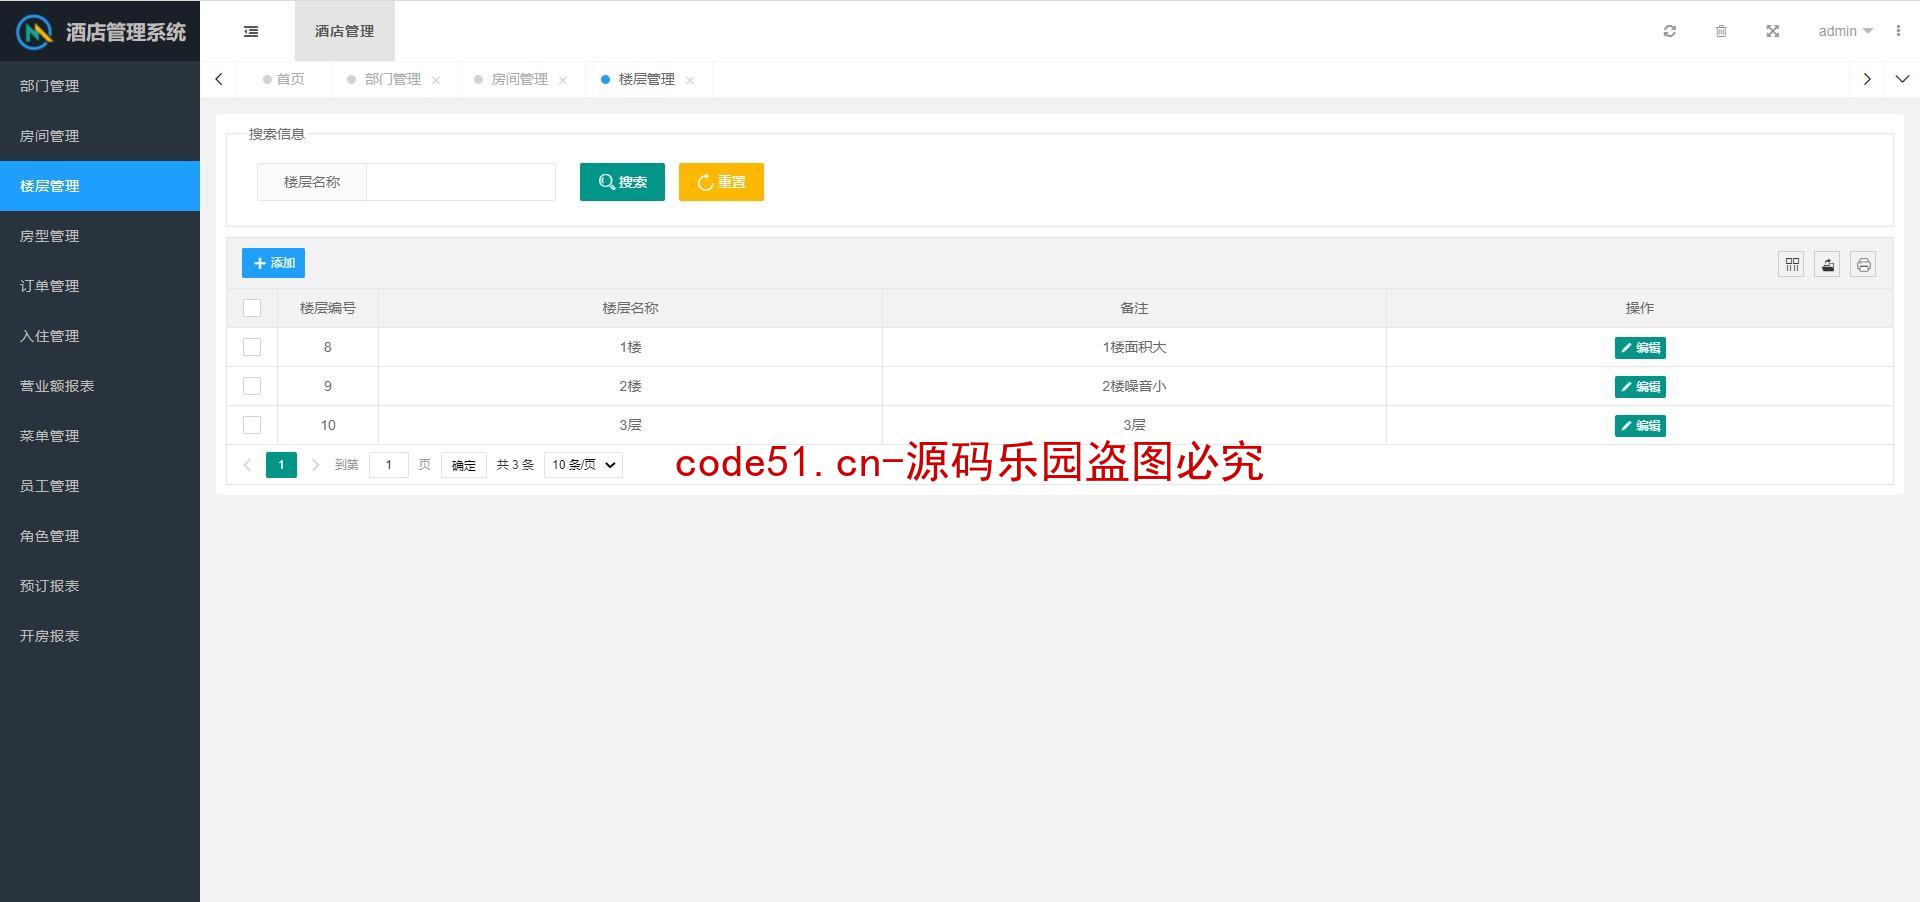Click the 楼层名称 column header
The height and width of the screenshot is (902, 1920).
[630, 308]
